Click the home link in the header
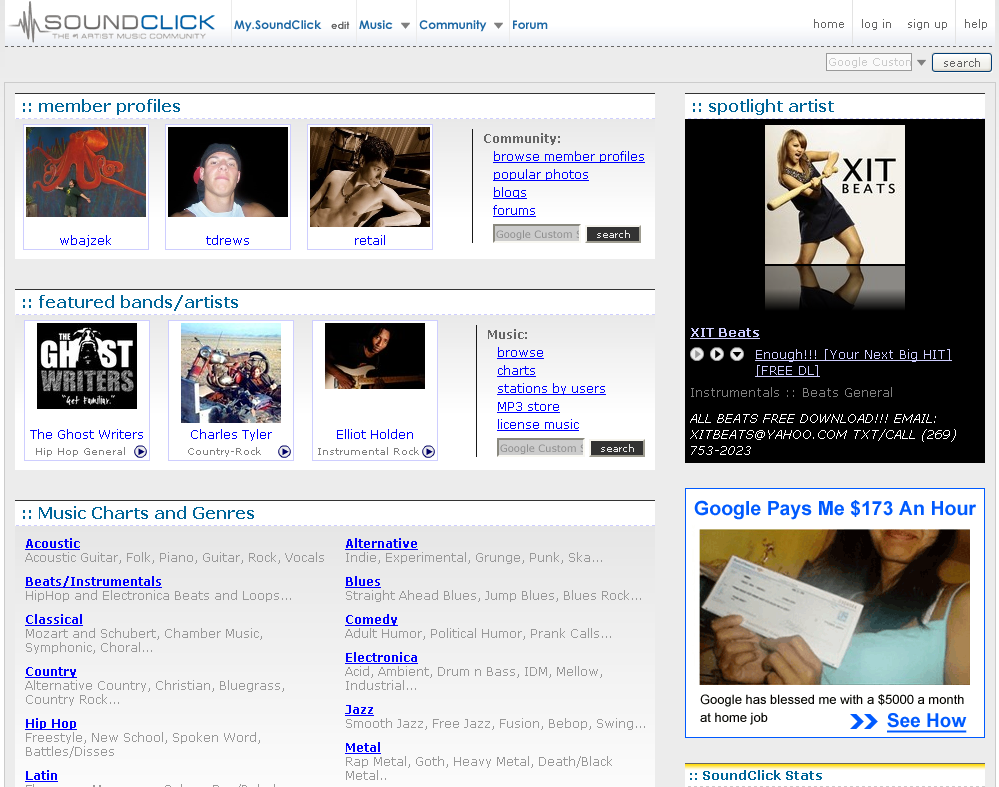The height and width of the screenshot is (787, 999). coord(828,24)
